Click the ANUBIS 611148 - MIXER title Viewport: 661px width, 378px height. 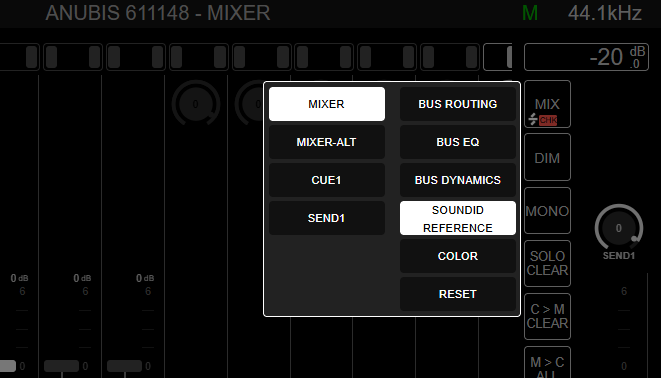coord(158,13)
